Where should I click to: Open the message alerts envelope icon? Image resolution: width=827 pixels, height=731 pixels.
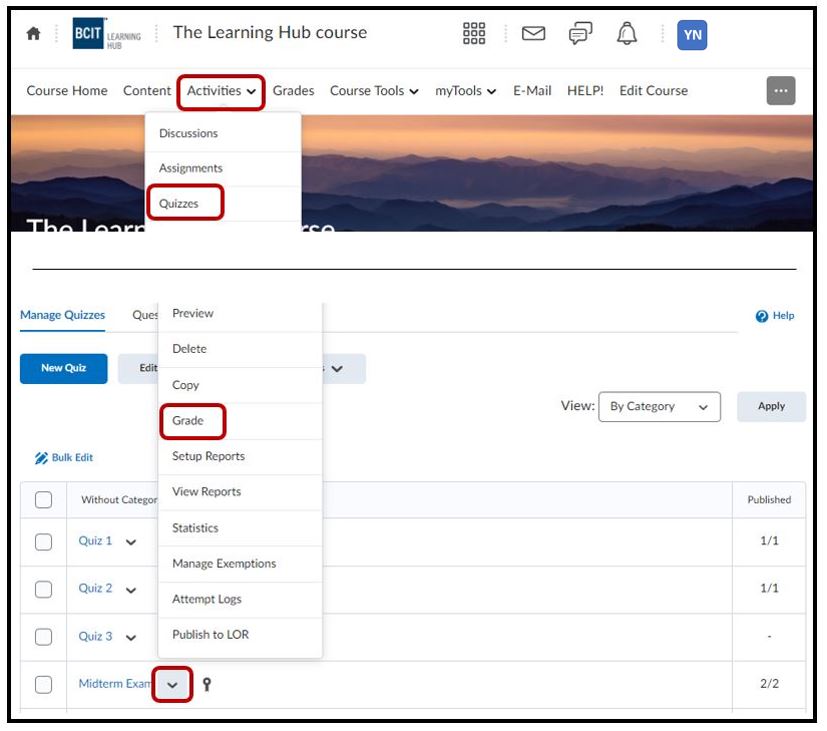click(534, 34)
